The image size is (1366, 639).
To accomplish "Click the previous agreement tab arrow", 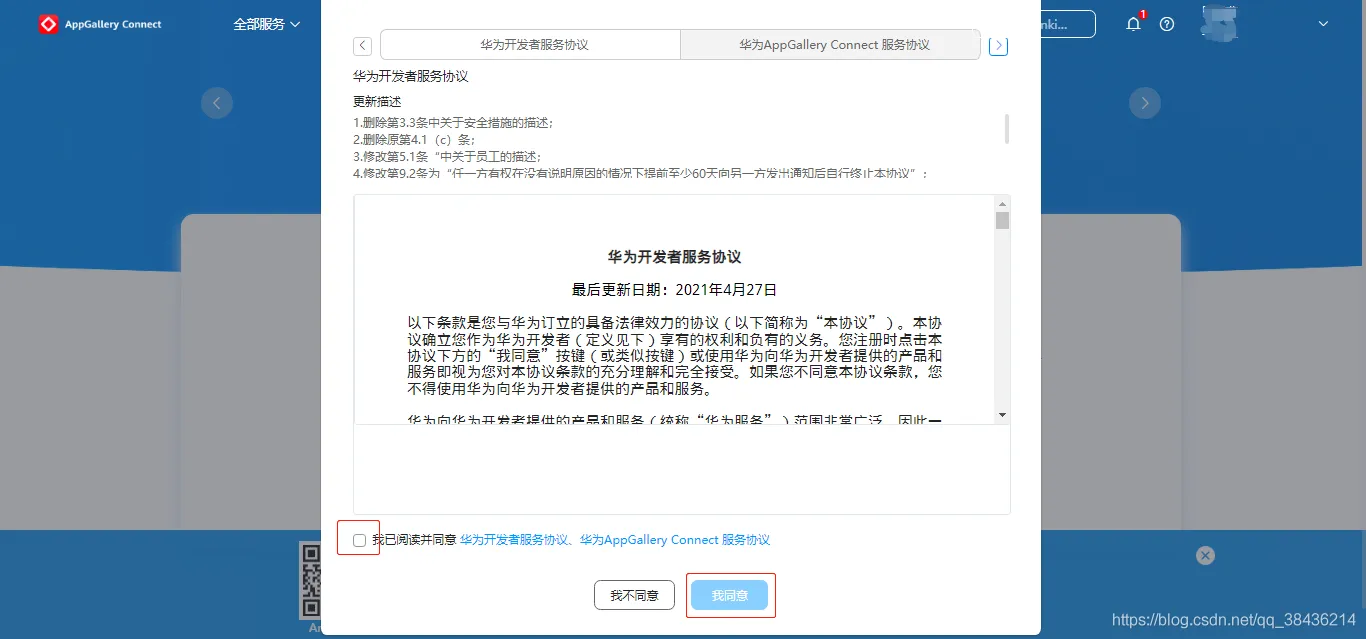I will [x=362, y=46].
